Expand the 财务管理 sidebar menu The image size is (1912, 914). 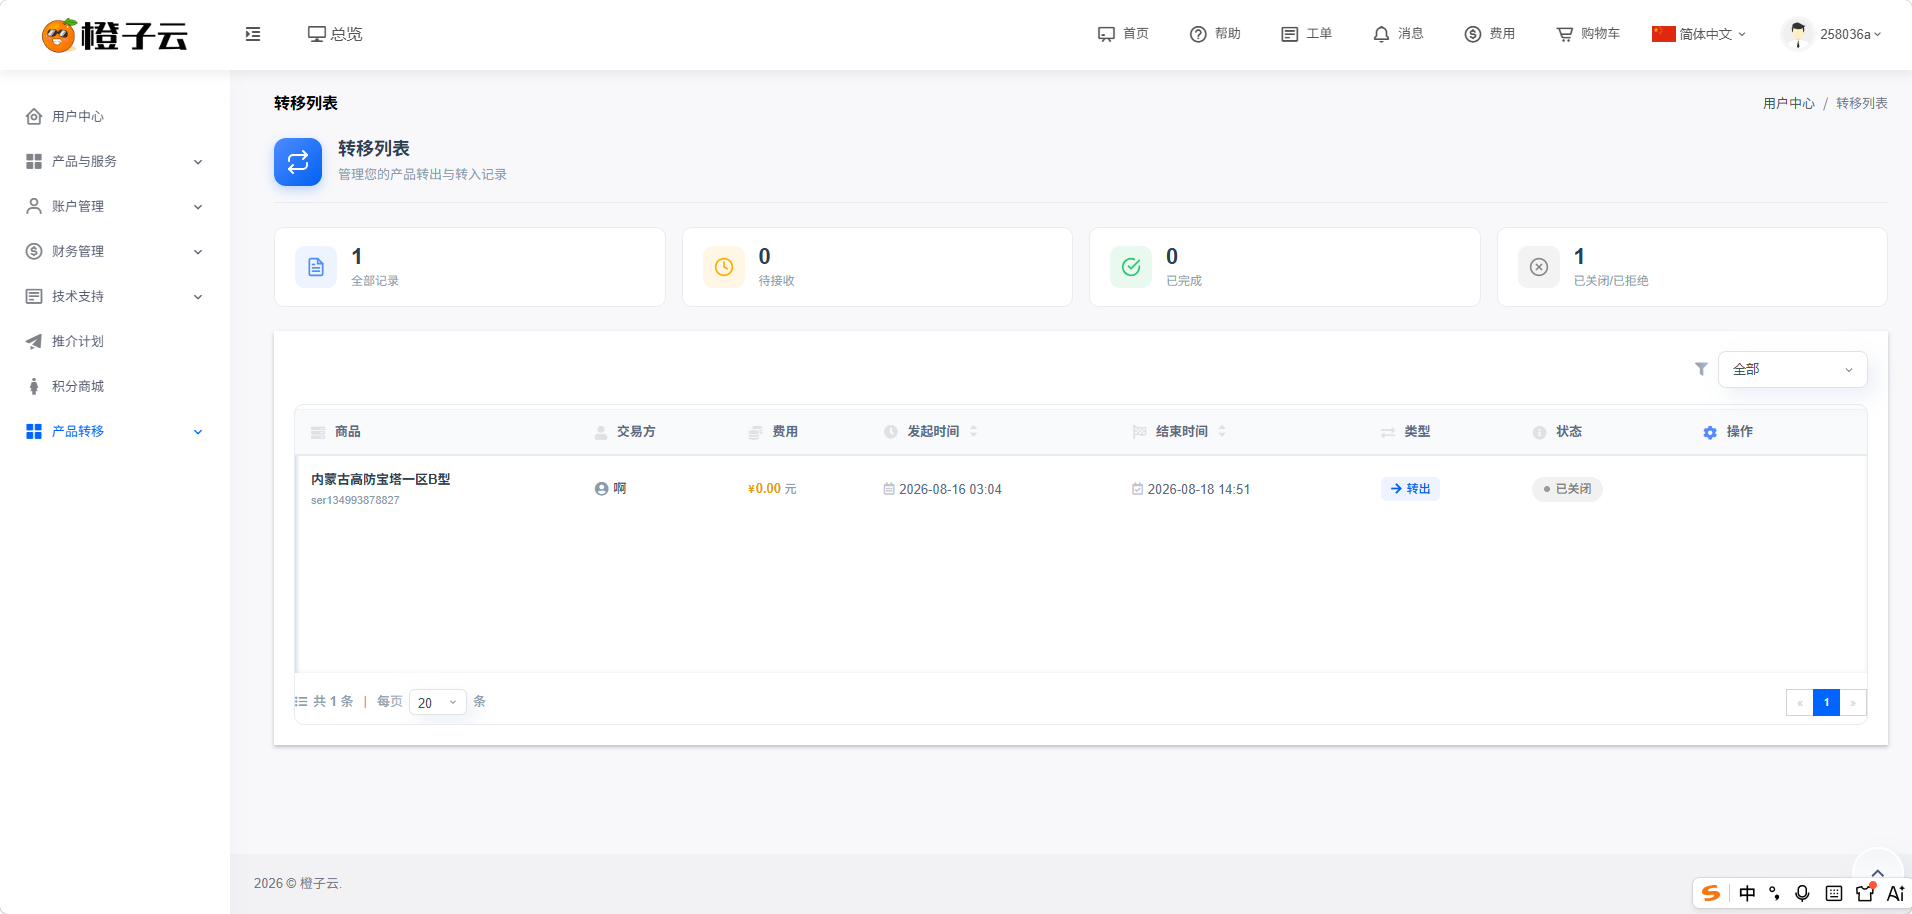(x=115, y=251)
